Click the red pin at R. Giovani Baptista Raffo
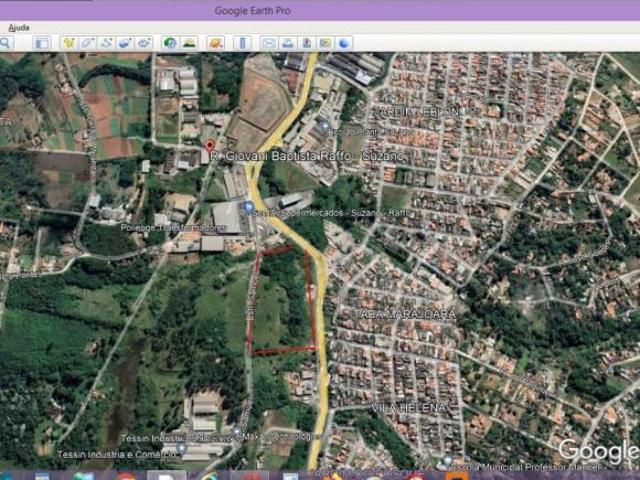Image resolution: width=640 pixels, height=480 pixels. point(209,145)
